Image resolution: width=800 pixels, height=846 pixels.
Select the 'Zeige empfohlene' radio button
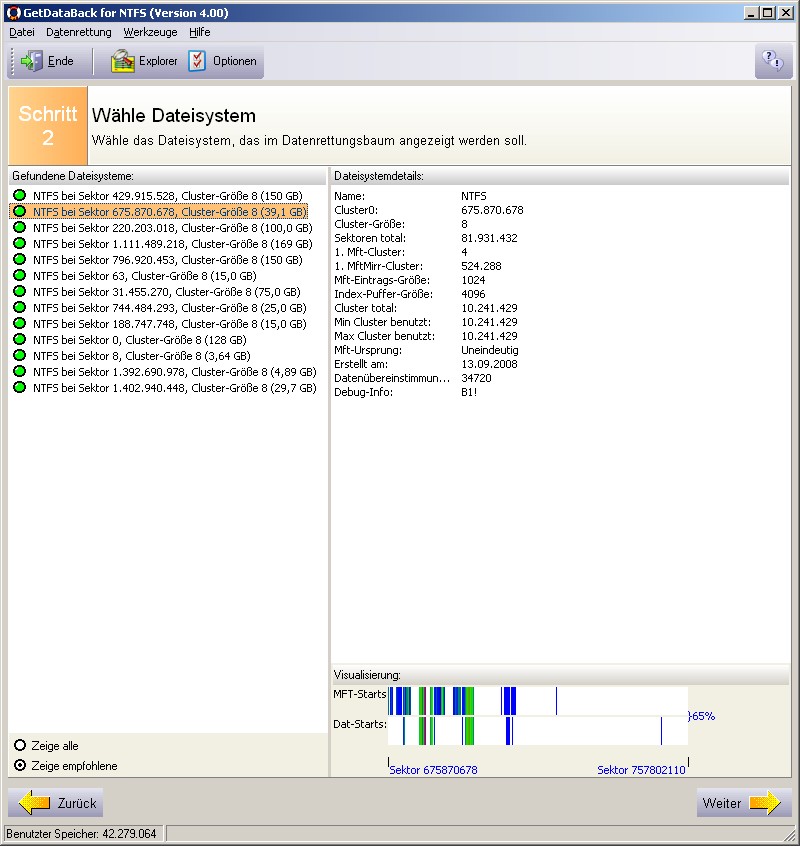(x=20, y=766)
